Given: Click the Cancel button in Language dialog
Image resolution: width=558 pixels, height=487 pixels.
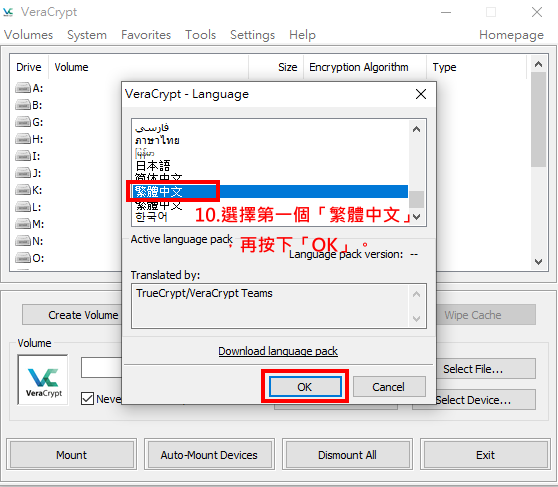Looking at the screenshot, I should [x=389, y=387].
